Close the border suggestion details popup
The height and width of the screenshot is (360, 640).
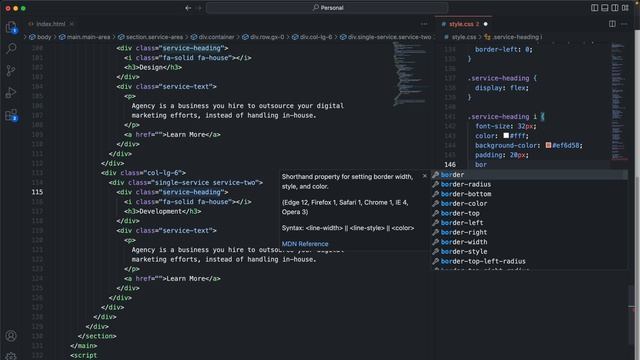pyautogui.click(x=424, y=176)
